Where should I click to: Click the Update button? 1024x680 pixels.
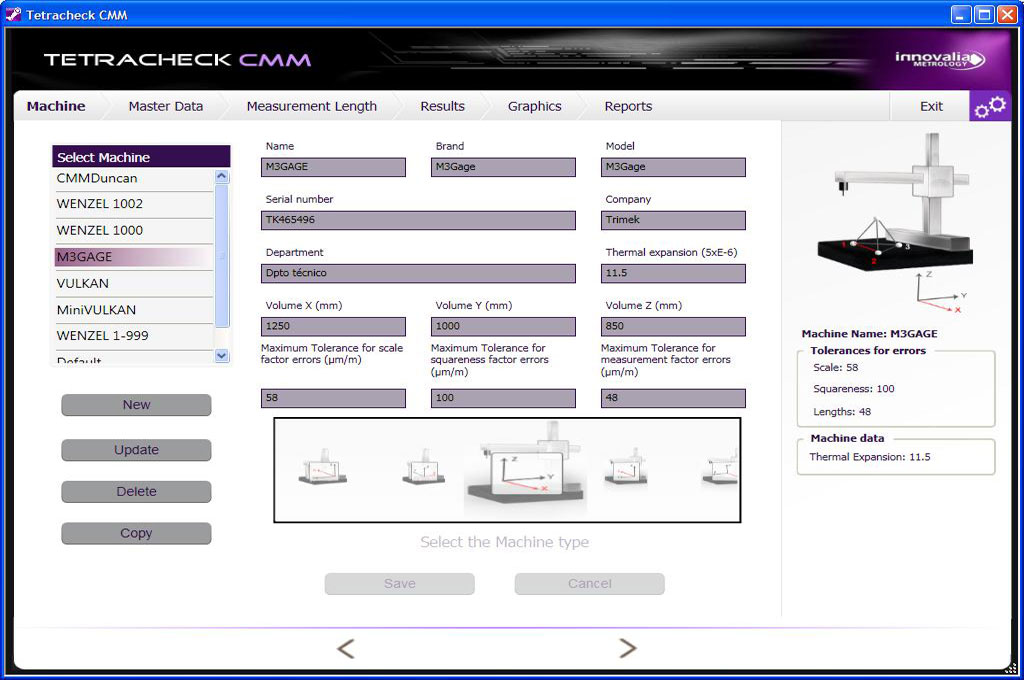136,450
